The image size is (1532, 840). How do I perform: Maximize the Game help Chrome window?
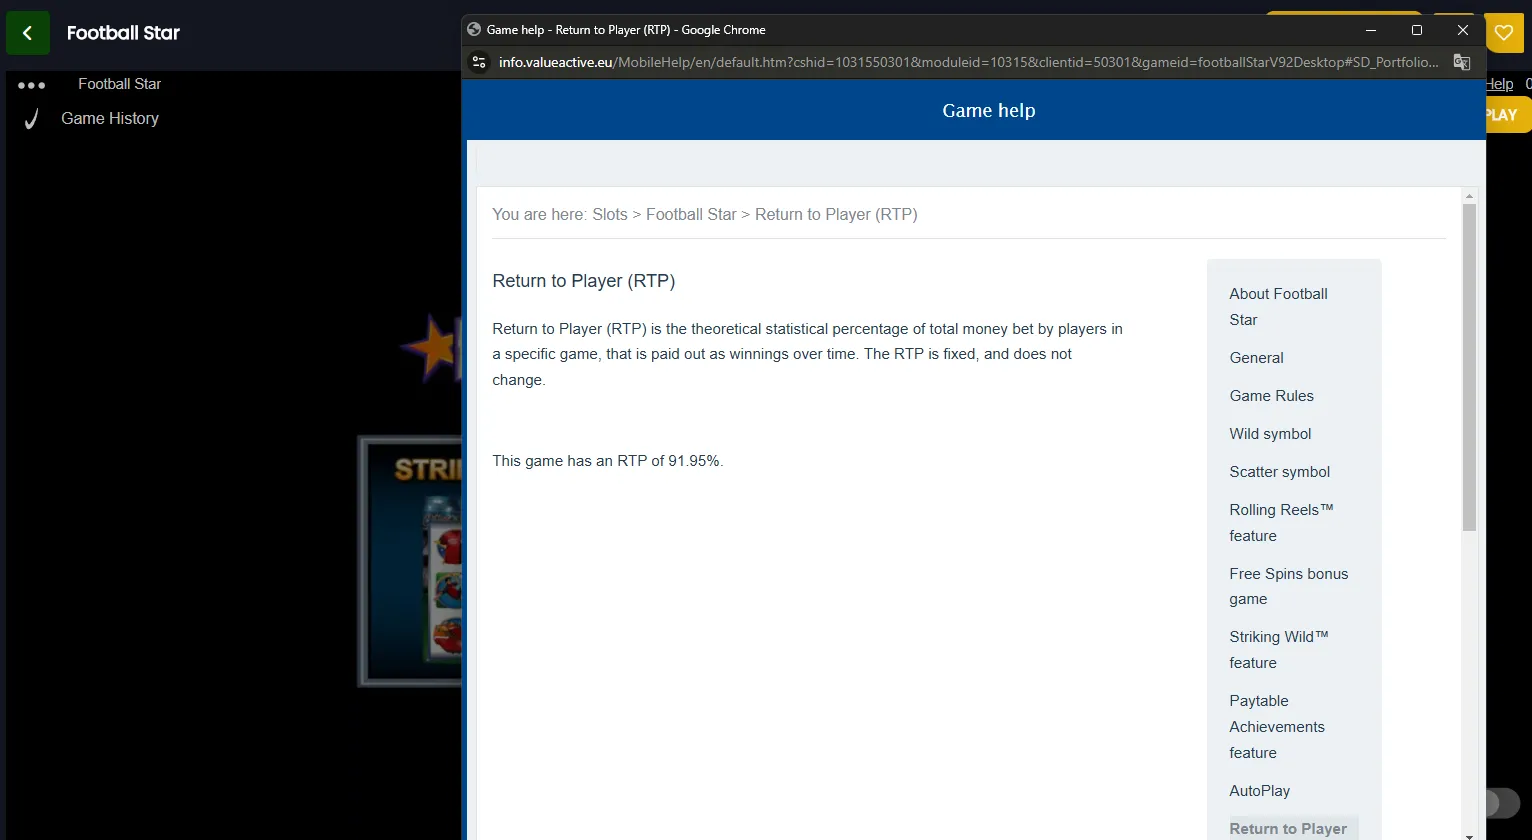tap(1417, 30)
